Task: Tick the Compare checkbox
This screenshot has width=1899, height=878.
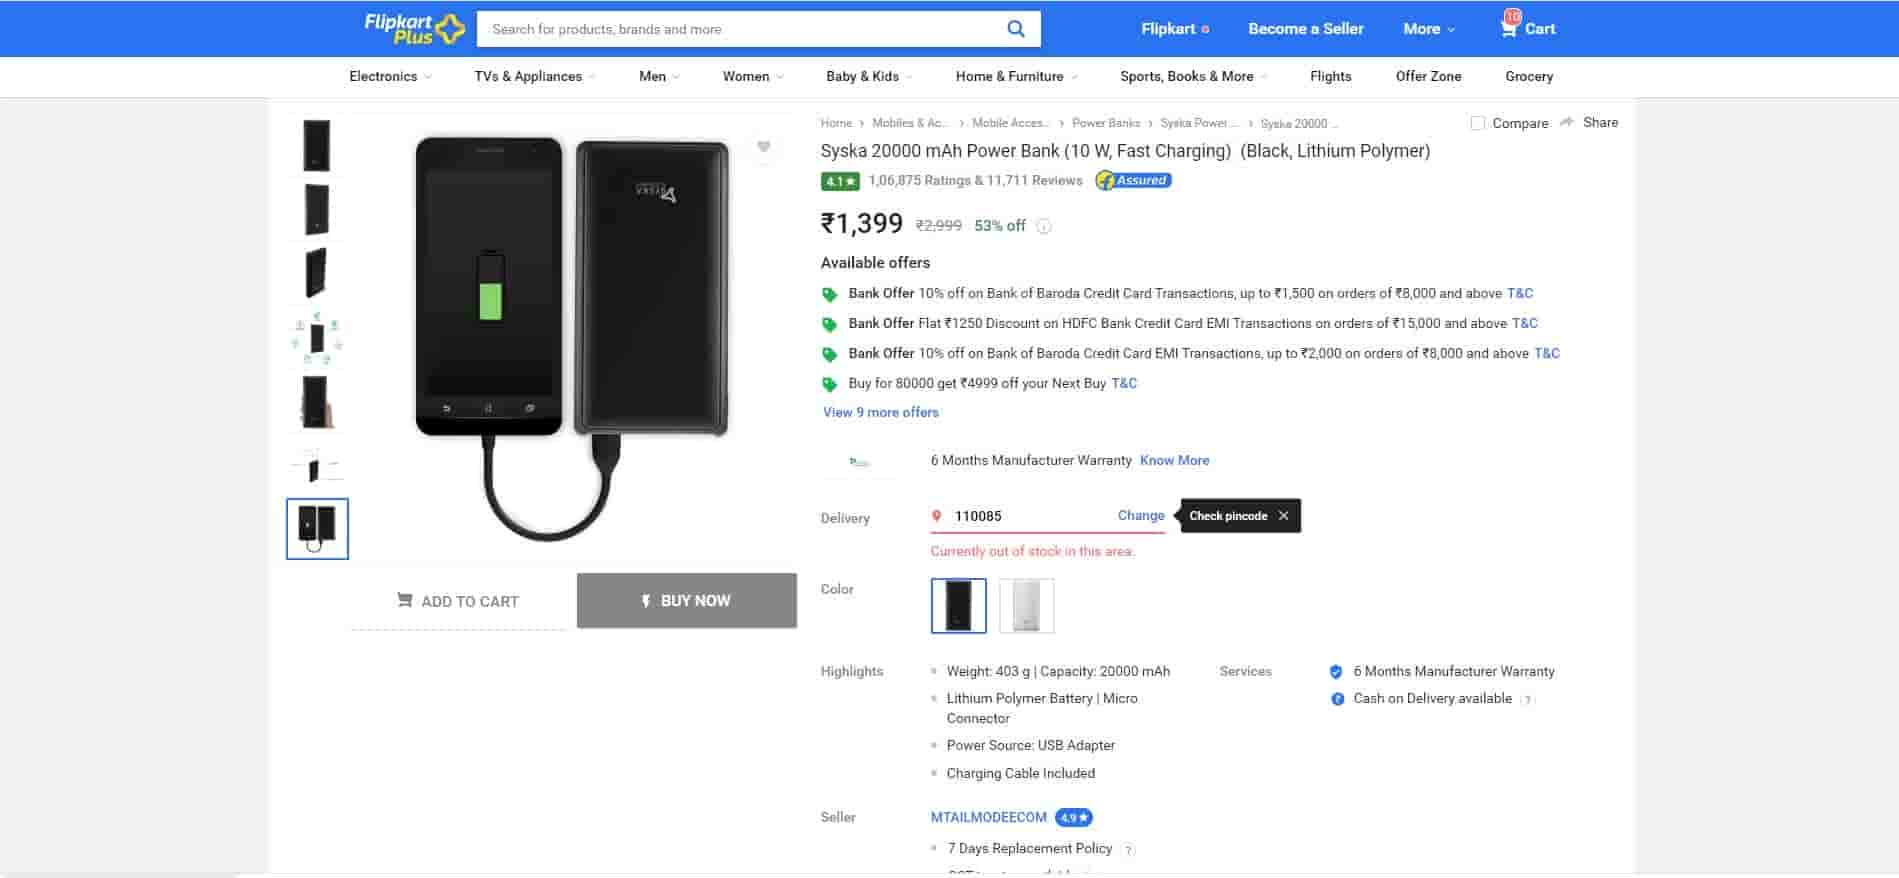Action: tap(1477, 123)
